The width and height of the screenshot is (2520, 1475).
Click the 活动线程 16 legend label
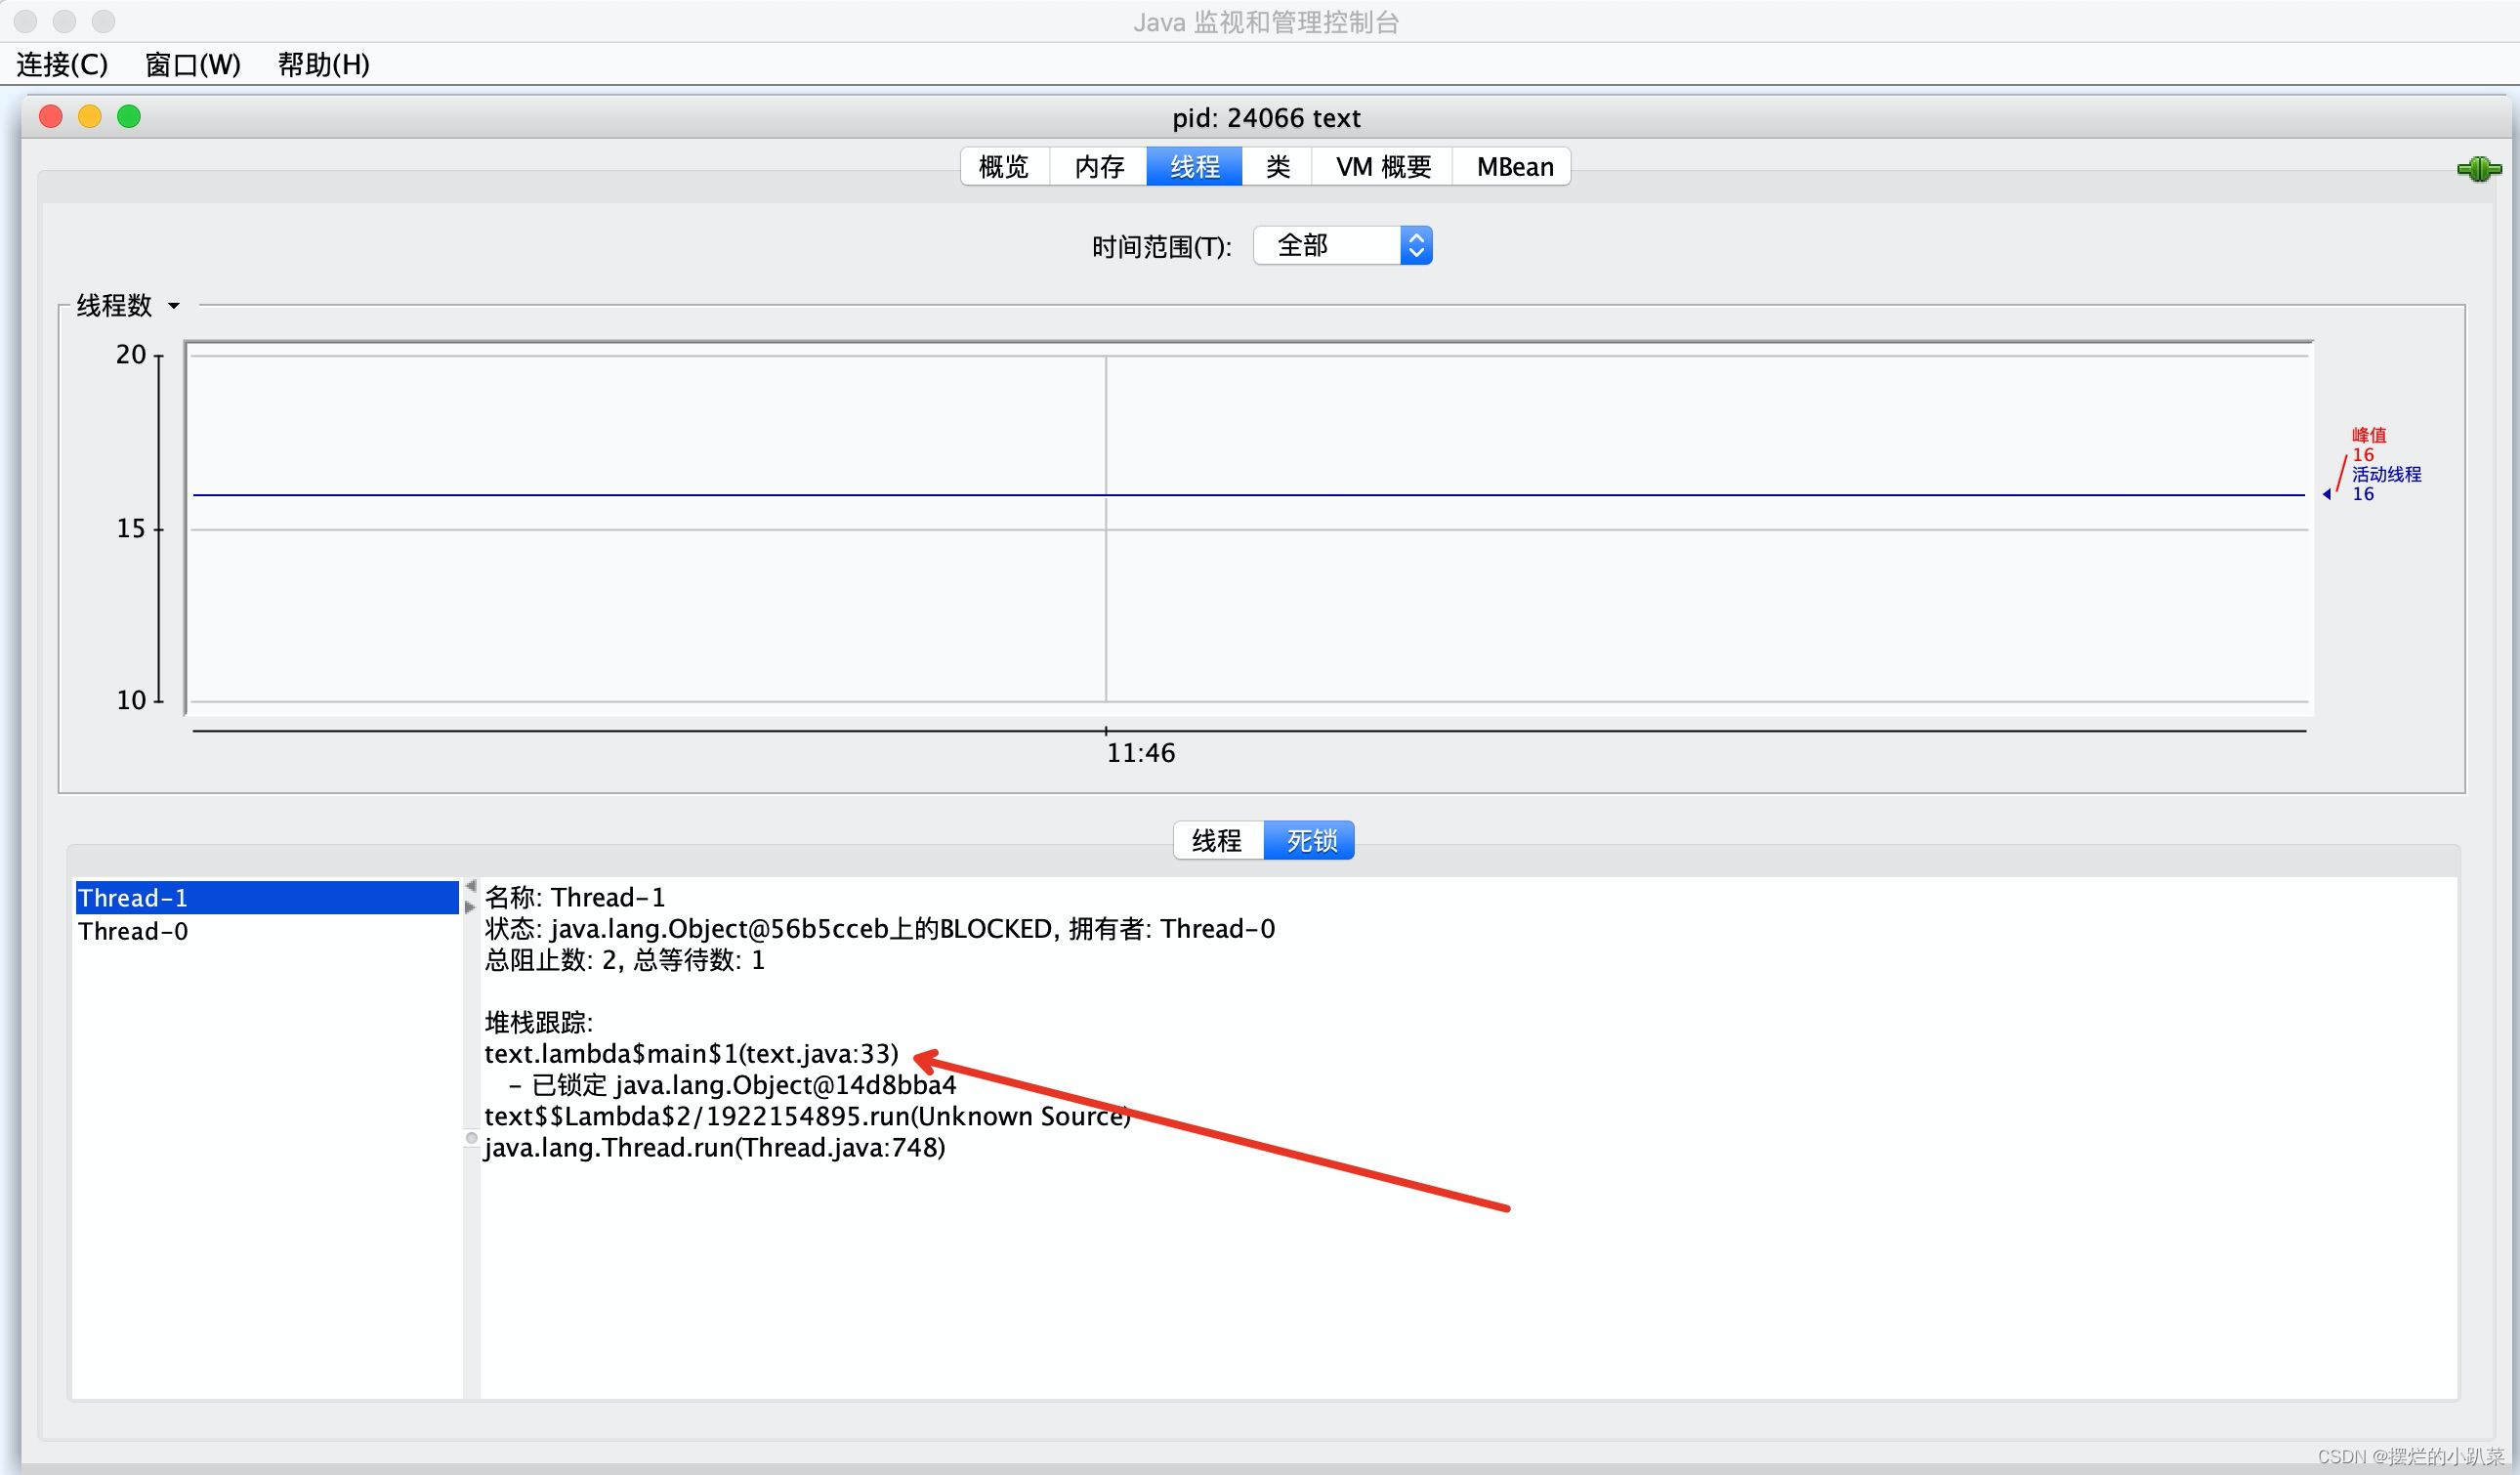coord(2386,484)
